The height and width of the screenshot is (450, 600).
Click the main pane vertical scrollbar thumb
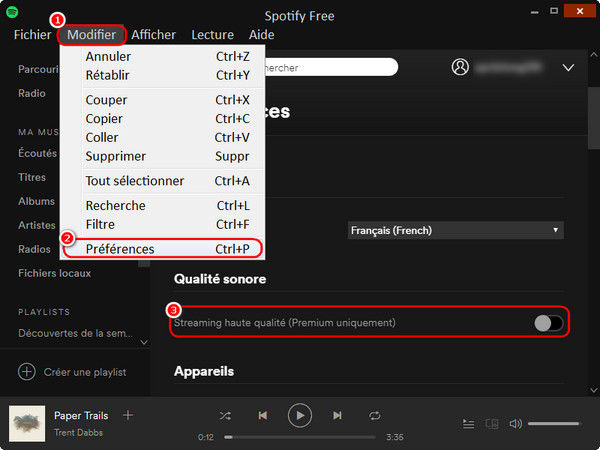[x=594, y=118]
